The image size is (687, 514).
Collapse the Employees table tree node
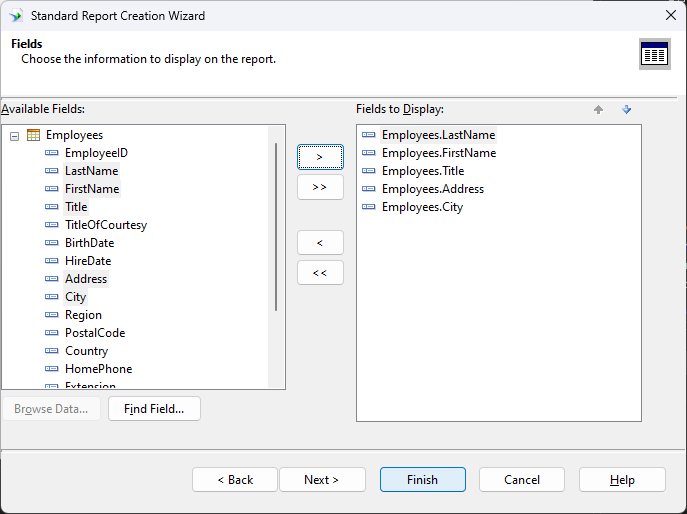[x=15, y=135]
